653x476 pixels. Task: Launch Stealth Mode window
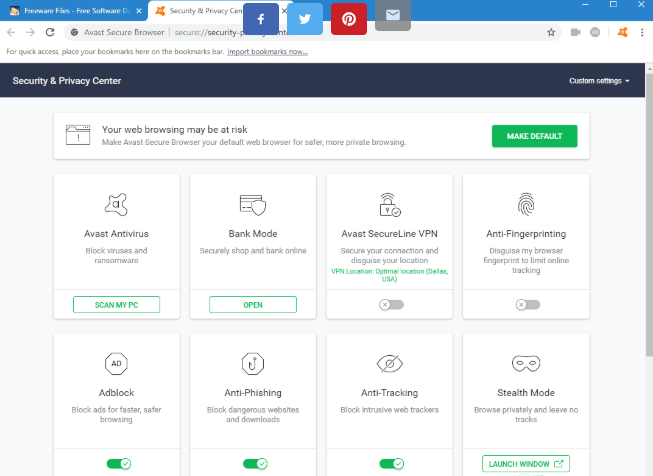point(526,464)
